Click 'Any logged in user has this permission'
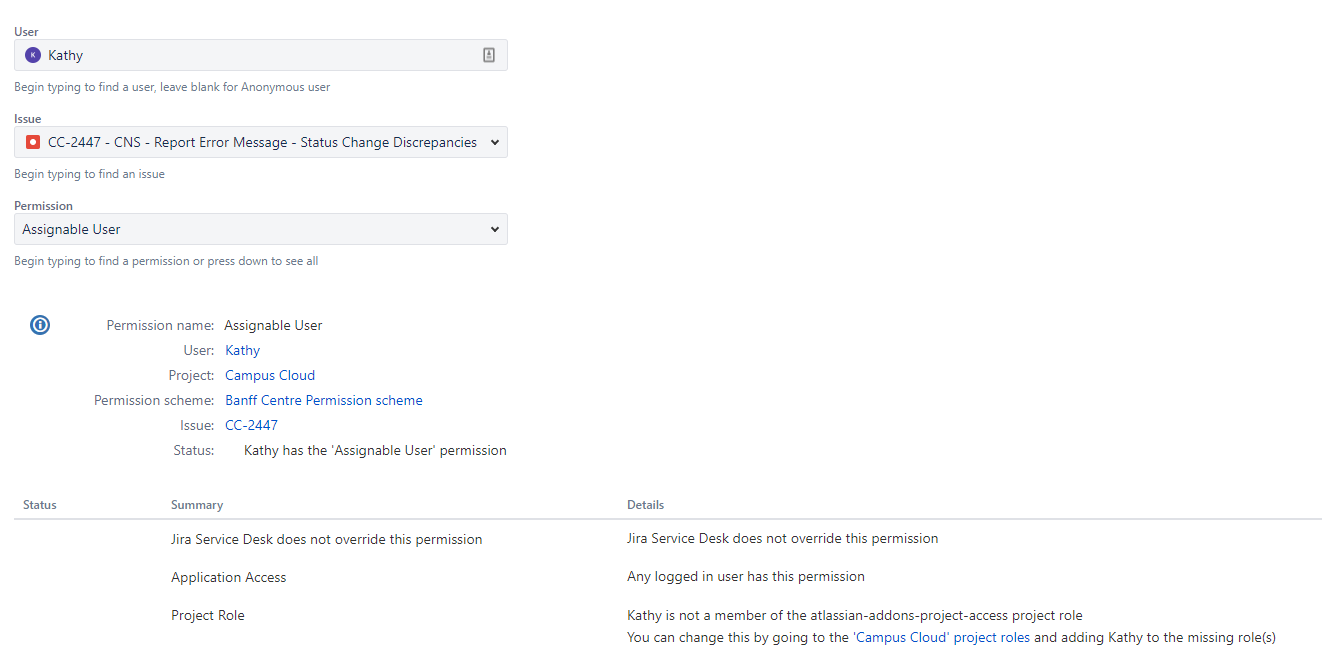This screenshot has width=1322, height=664. pos(746,576)
